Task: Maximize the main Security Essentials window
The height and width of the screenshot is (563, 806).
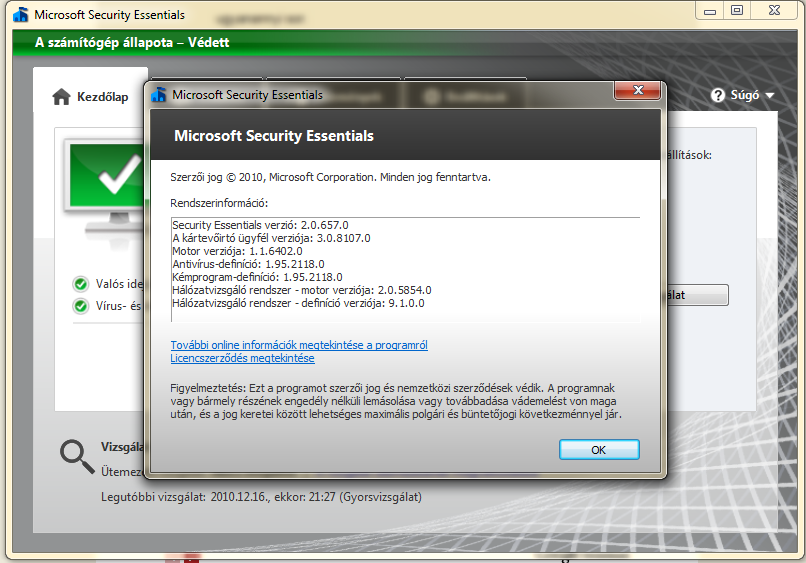Action: (x=737, y=10)
